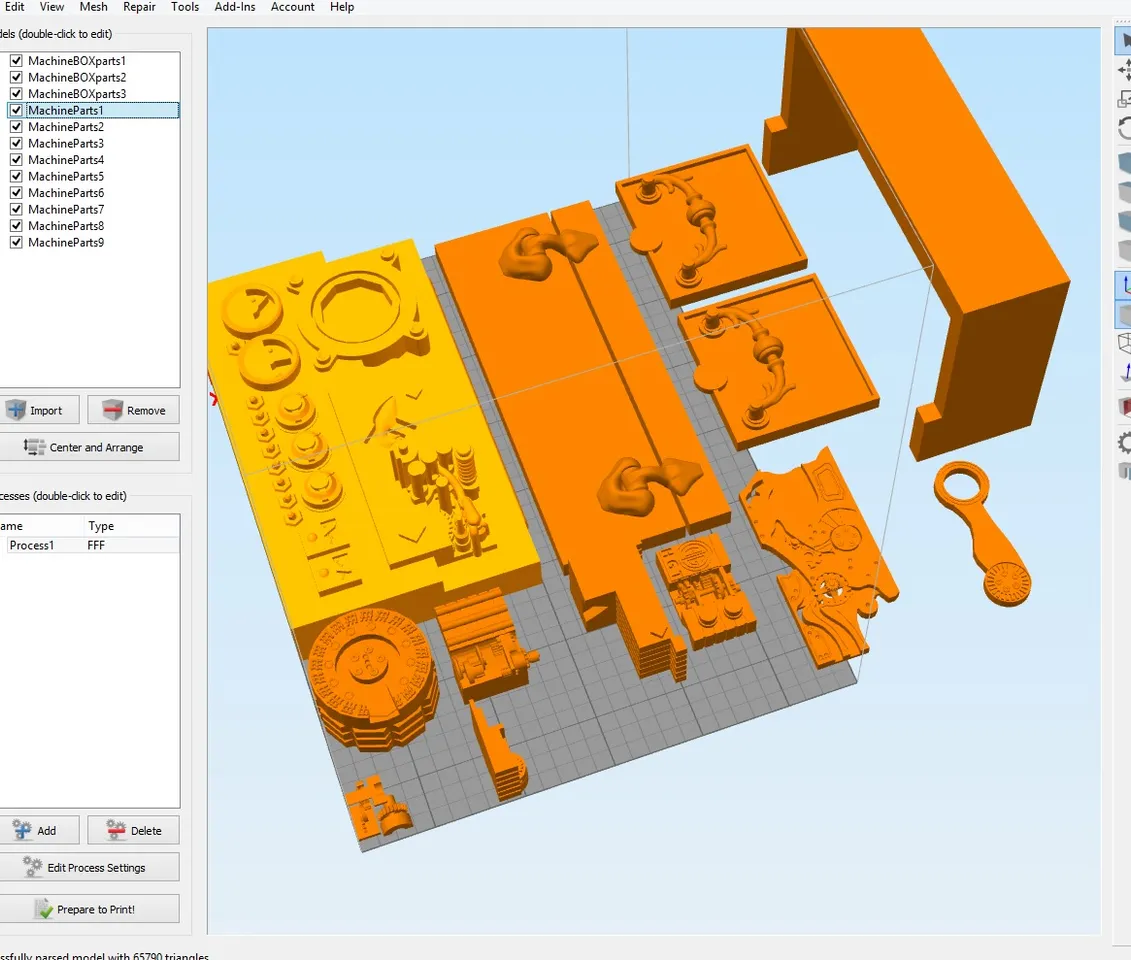Click the Import button
Viewport: 1131px width, 960px height.
point(38,410)
